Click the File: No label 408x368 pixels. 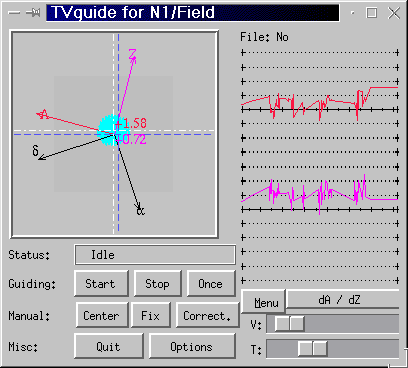coord(264,37)
